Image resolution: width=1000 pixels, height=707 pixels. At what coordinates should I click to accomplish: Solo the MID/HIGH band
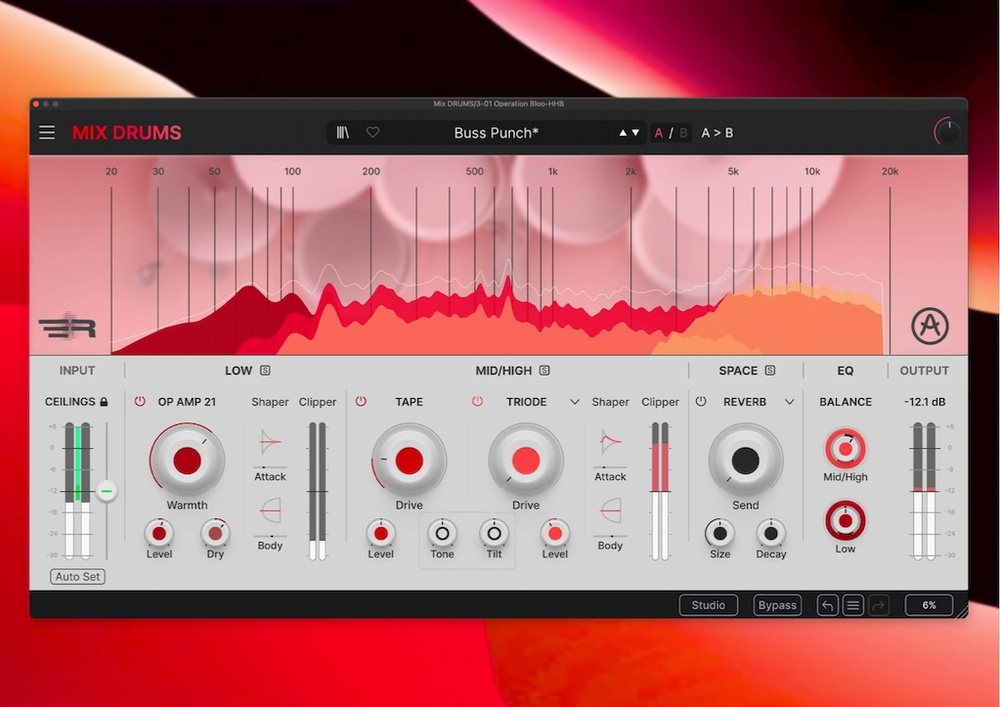[x=544, y=370]
